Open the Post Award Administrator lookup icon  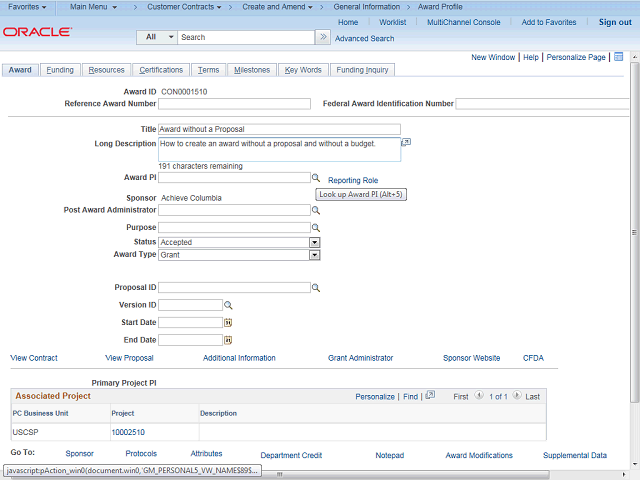click(x=315, y=211)
